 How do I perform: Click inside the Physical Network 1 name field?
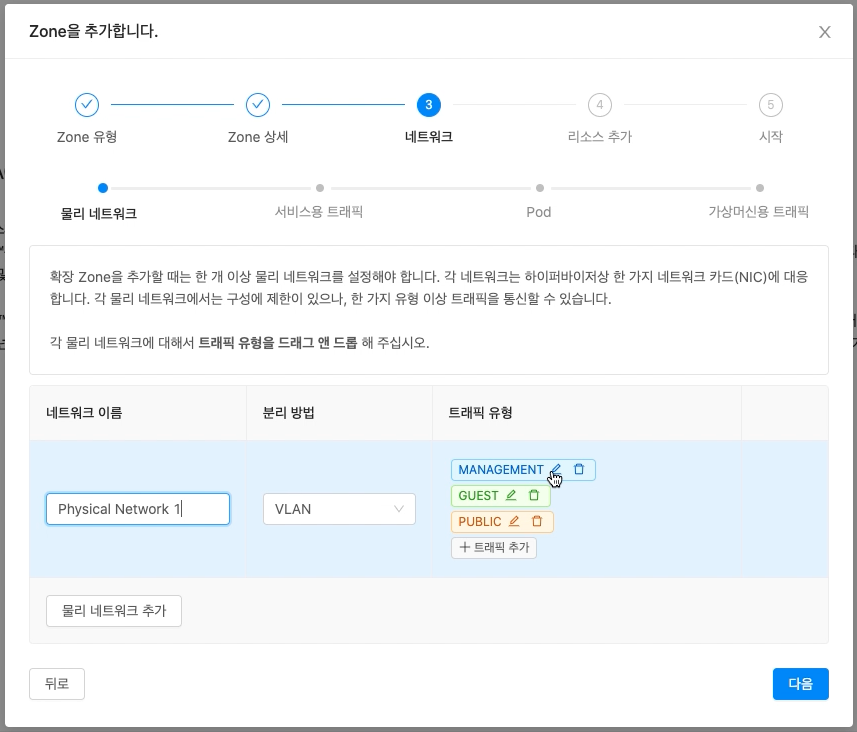tap(137, 509)
